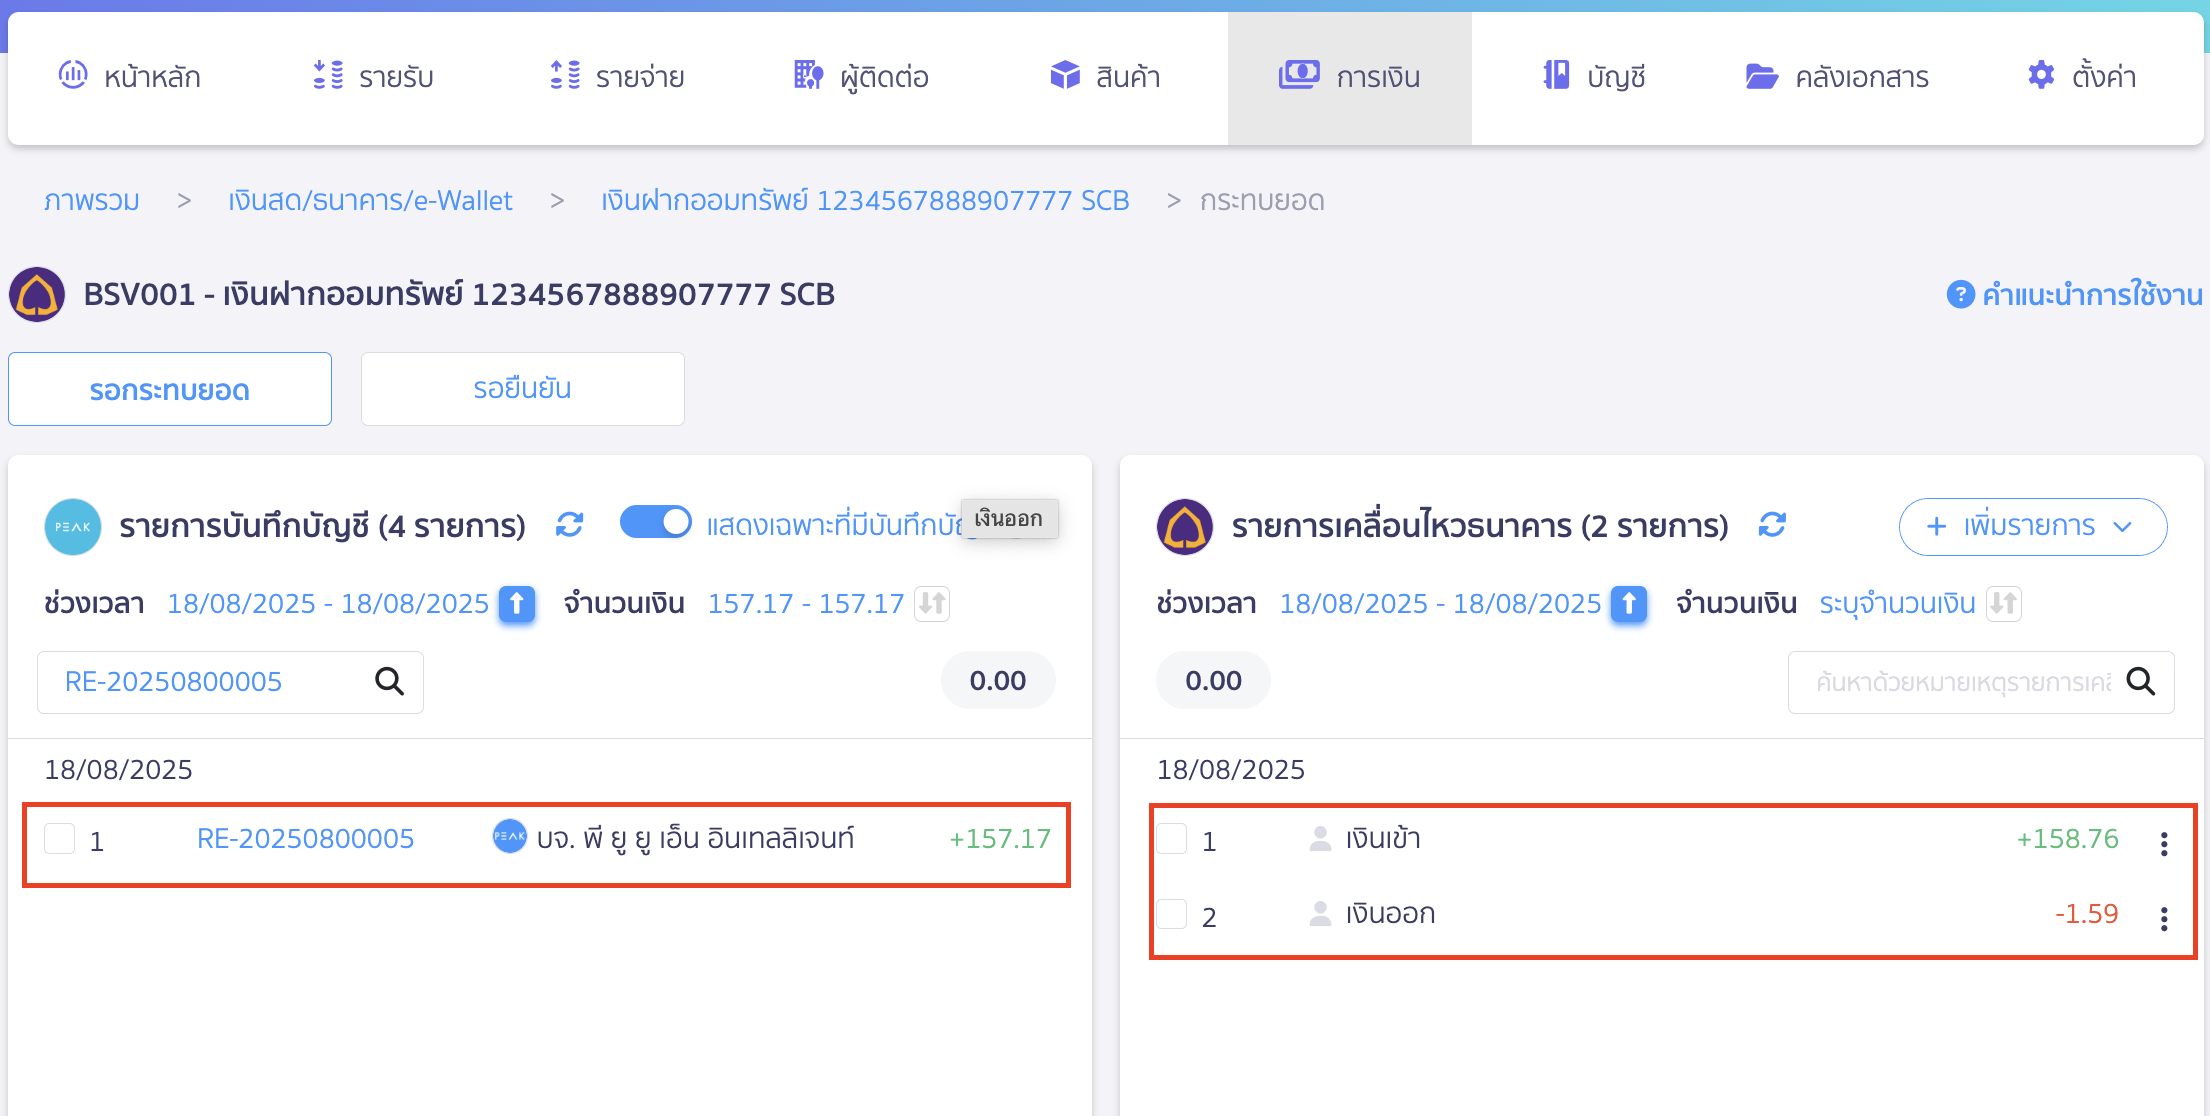This screenshot has height=1116, width=2210.
Task: Click the 0.00 total in bank panel
Action: tap(1214, 681)
